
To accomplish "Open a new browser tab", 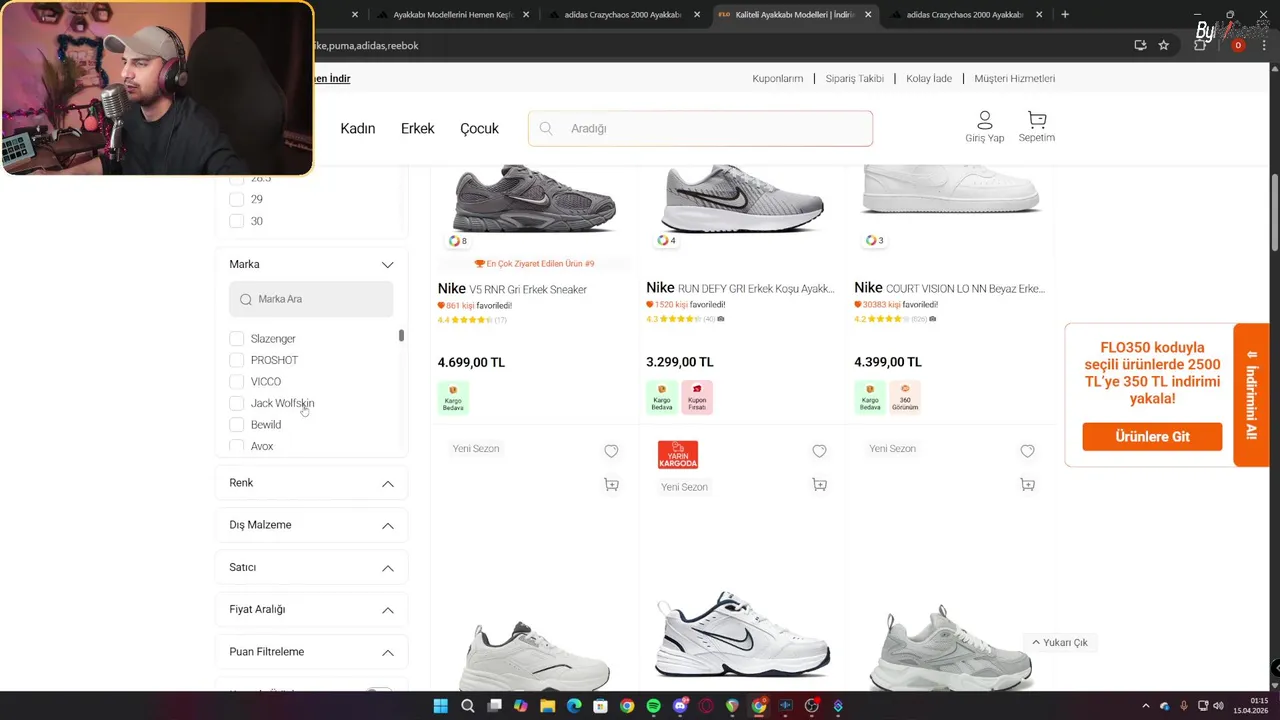I will coord(1065,15).
